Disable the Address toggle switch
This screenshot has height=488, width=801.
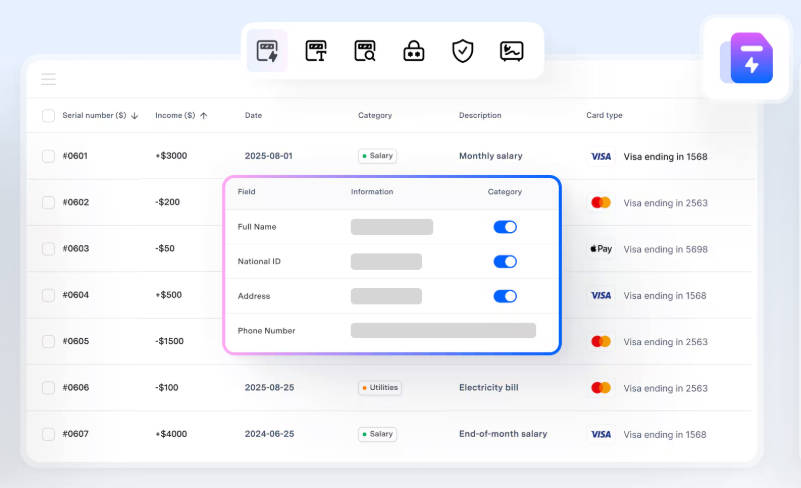505,296
